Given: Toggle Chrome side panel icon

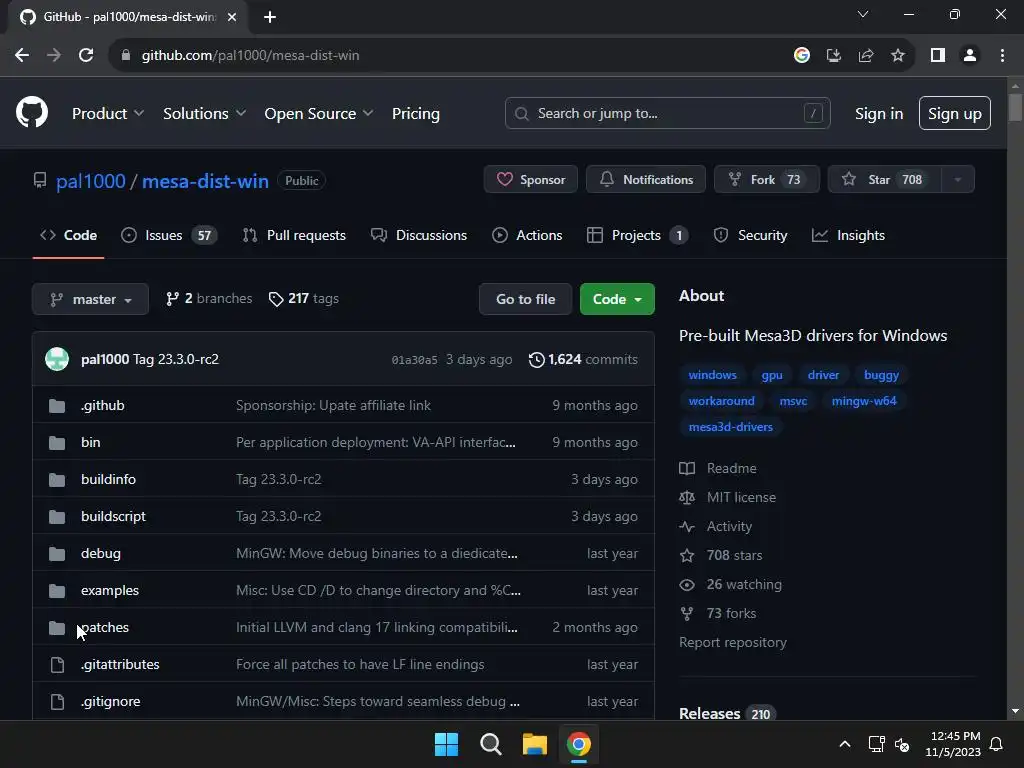Looking at the screenshot, I should [938, 56].
